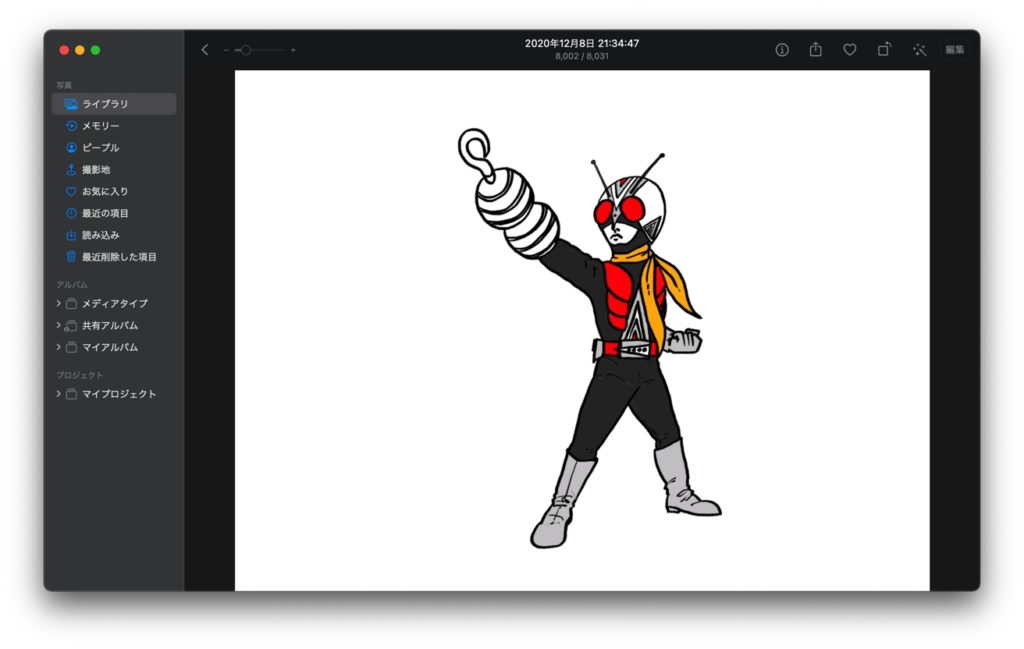Select the マイアルバム album row
Viewport: 1024px width, 649px height.
[x=114, y=347]
